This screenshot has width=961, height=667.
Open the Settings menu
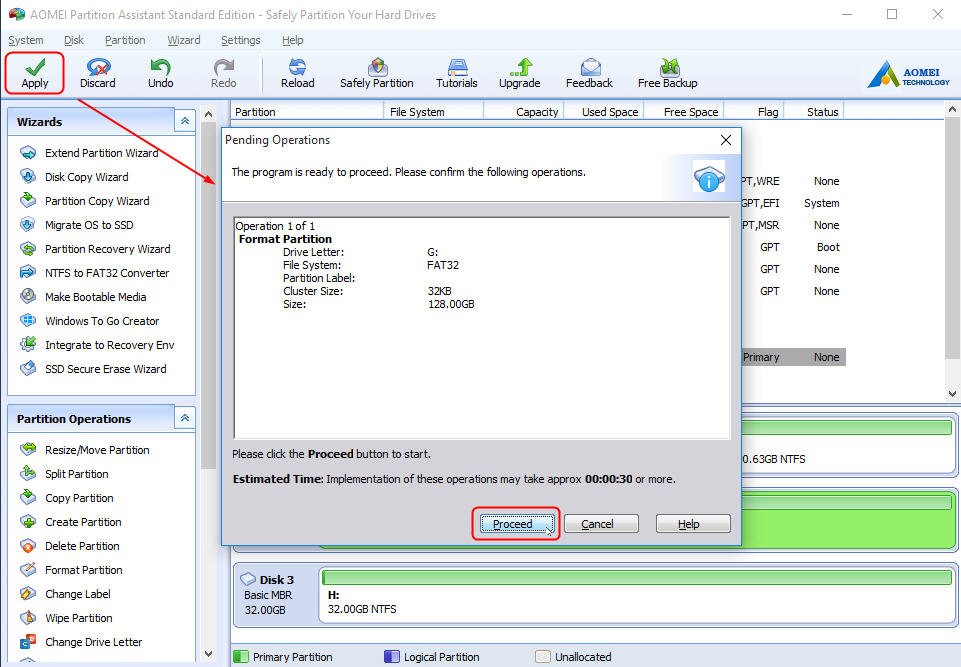[241, 40]
